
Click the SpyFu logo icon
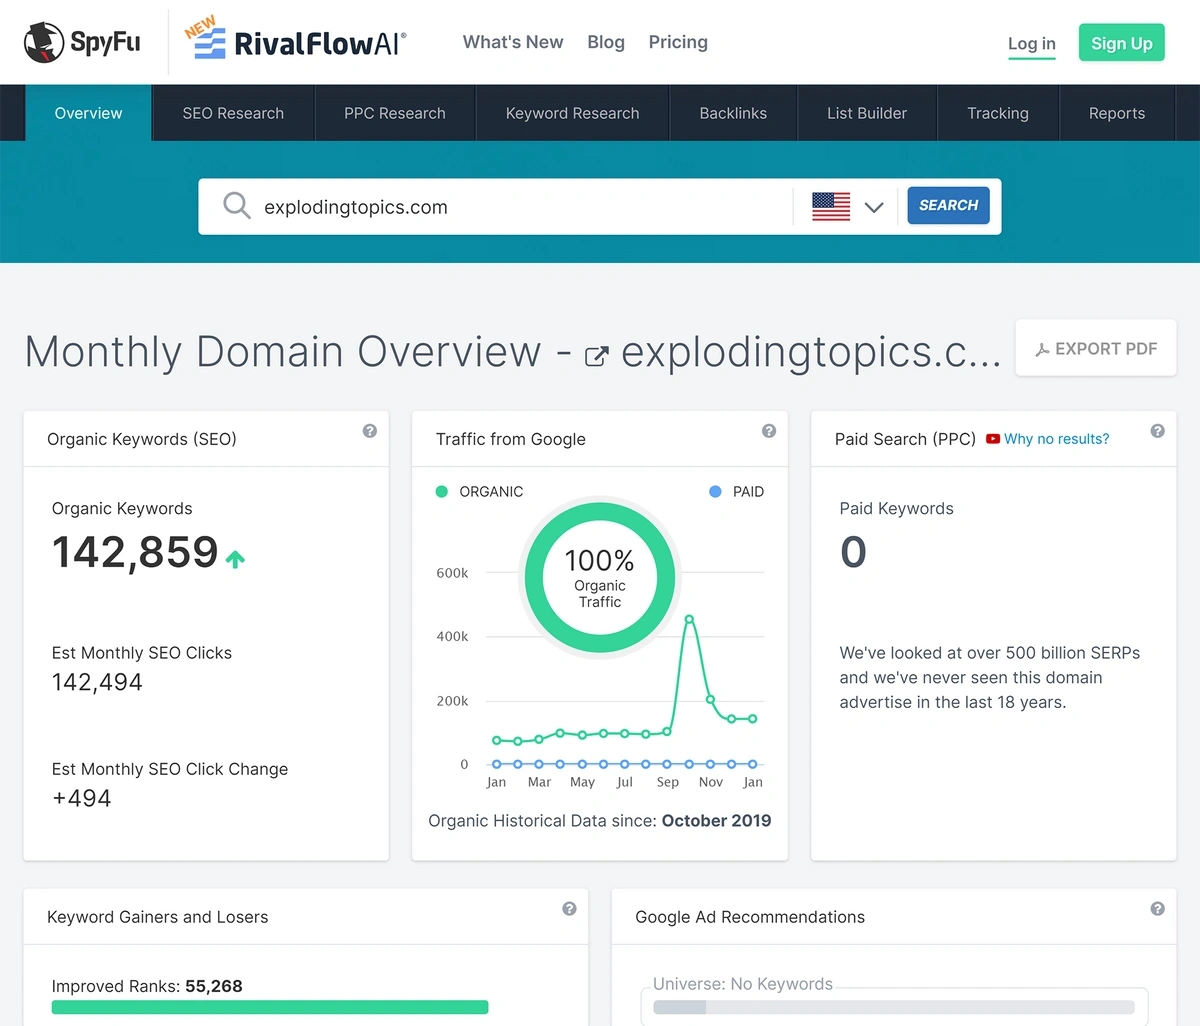[x=44, y=42]
